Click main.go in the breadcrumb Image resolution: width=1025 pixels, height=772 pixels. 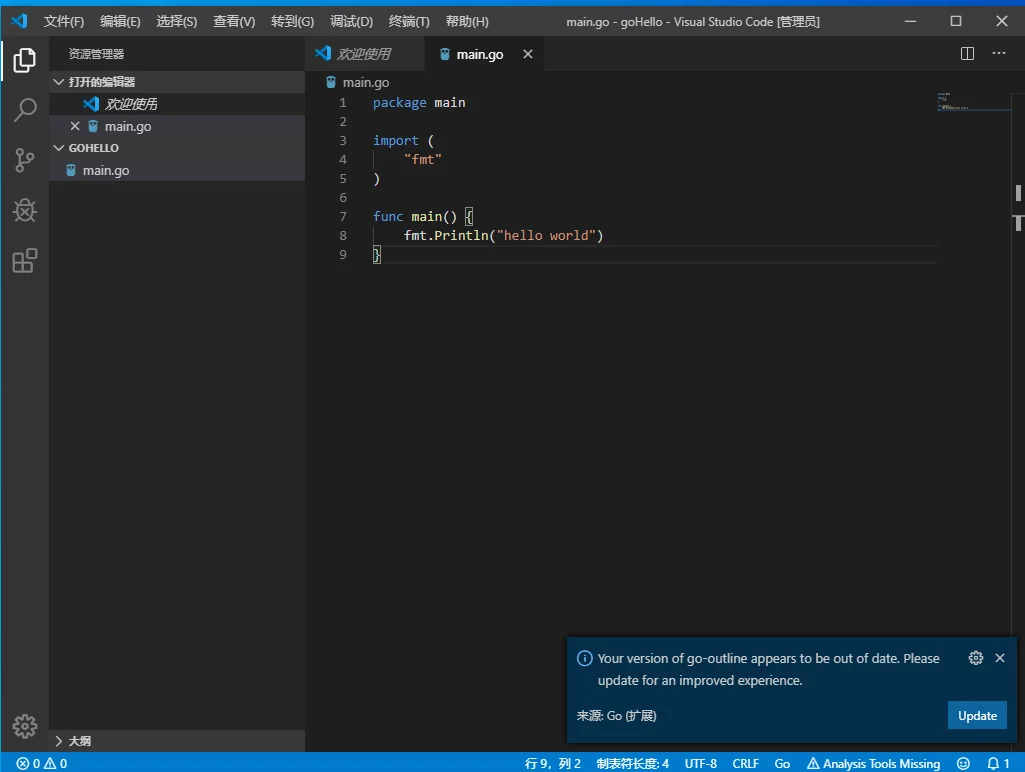pyautogui.click(x=365, y=82)
